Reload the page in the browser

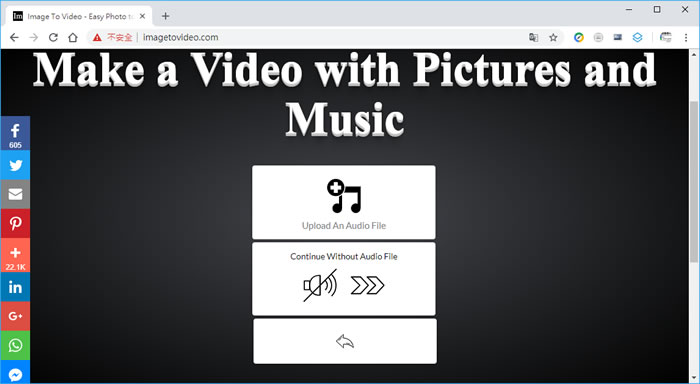[53, 38]
